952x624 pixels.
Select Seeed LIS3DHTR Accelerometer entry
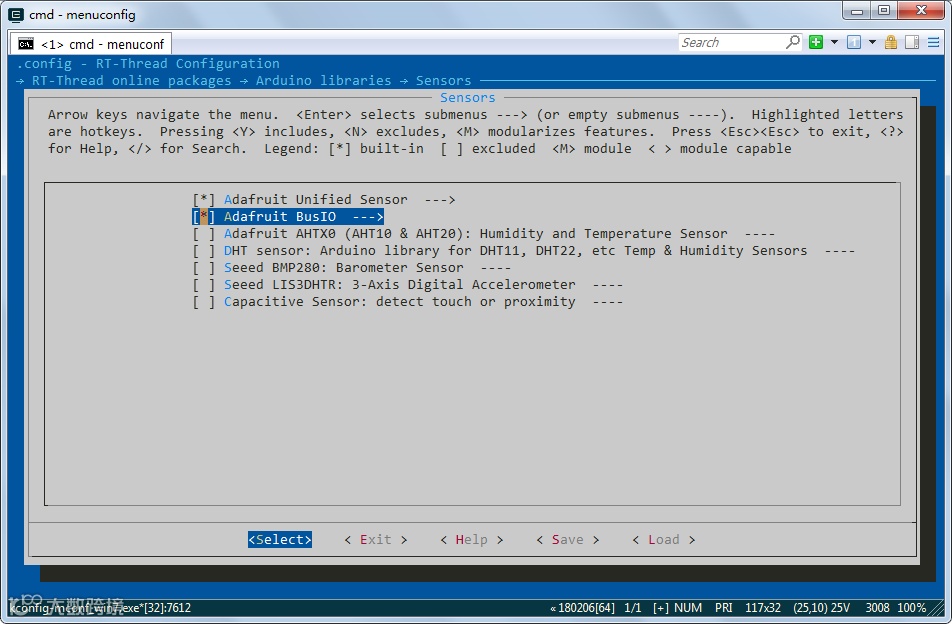[x=400, y=285]
